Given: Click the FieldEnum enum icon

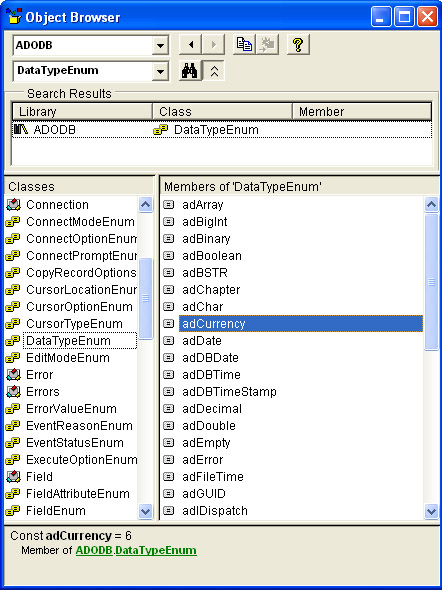Looking at the screenshot, I should [13, 511].
